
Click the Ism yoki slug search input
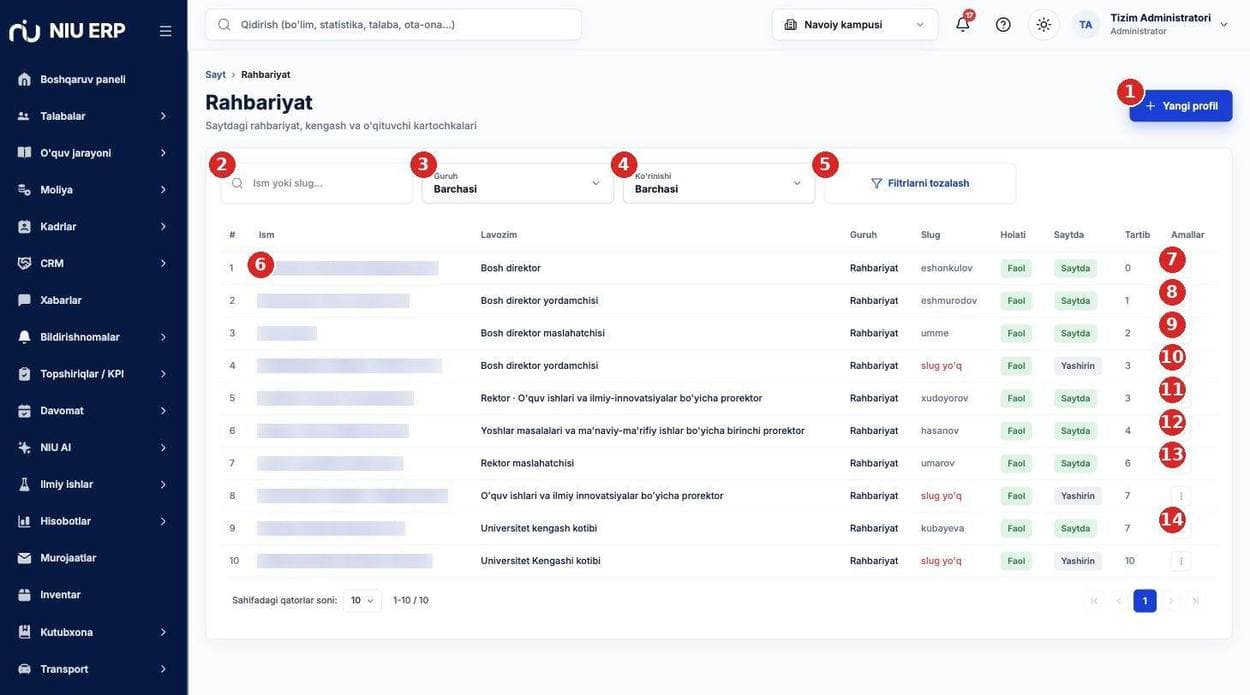click(317, 183)
